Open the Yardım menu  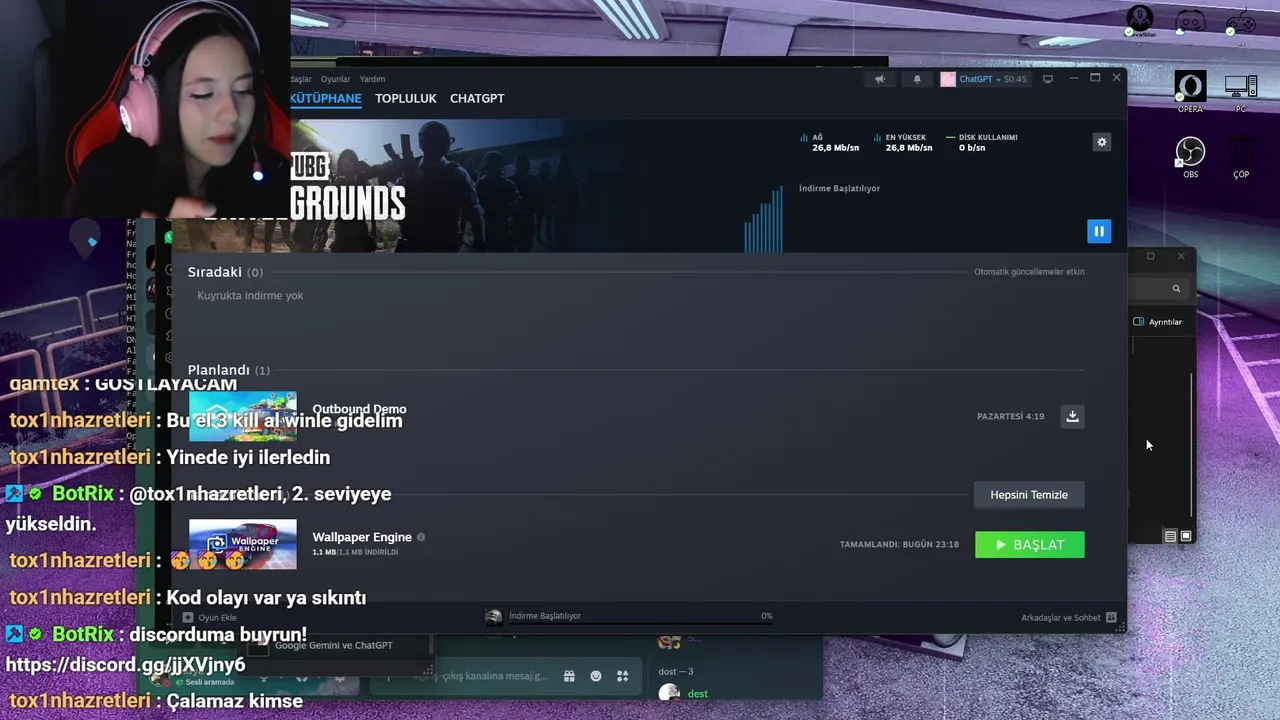pos(372,79)
